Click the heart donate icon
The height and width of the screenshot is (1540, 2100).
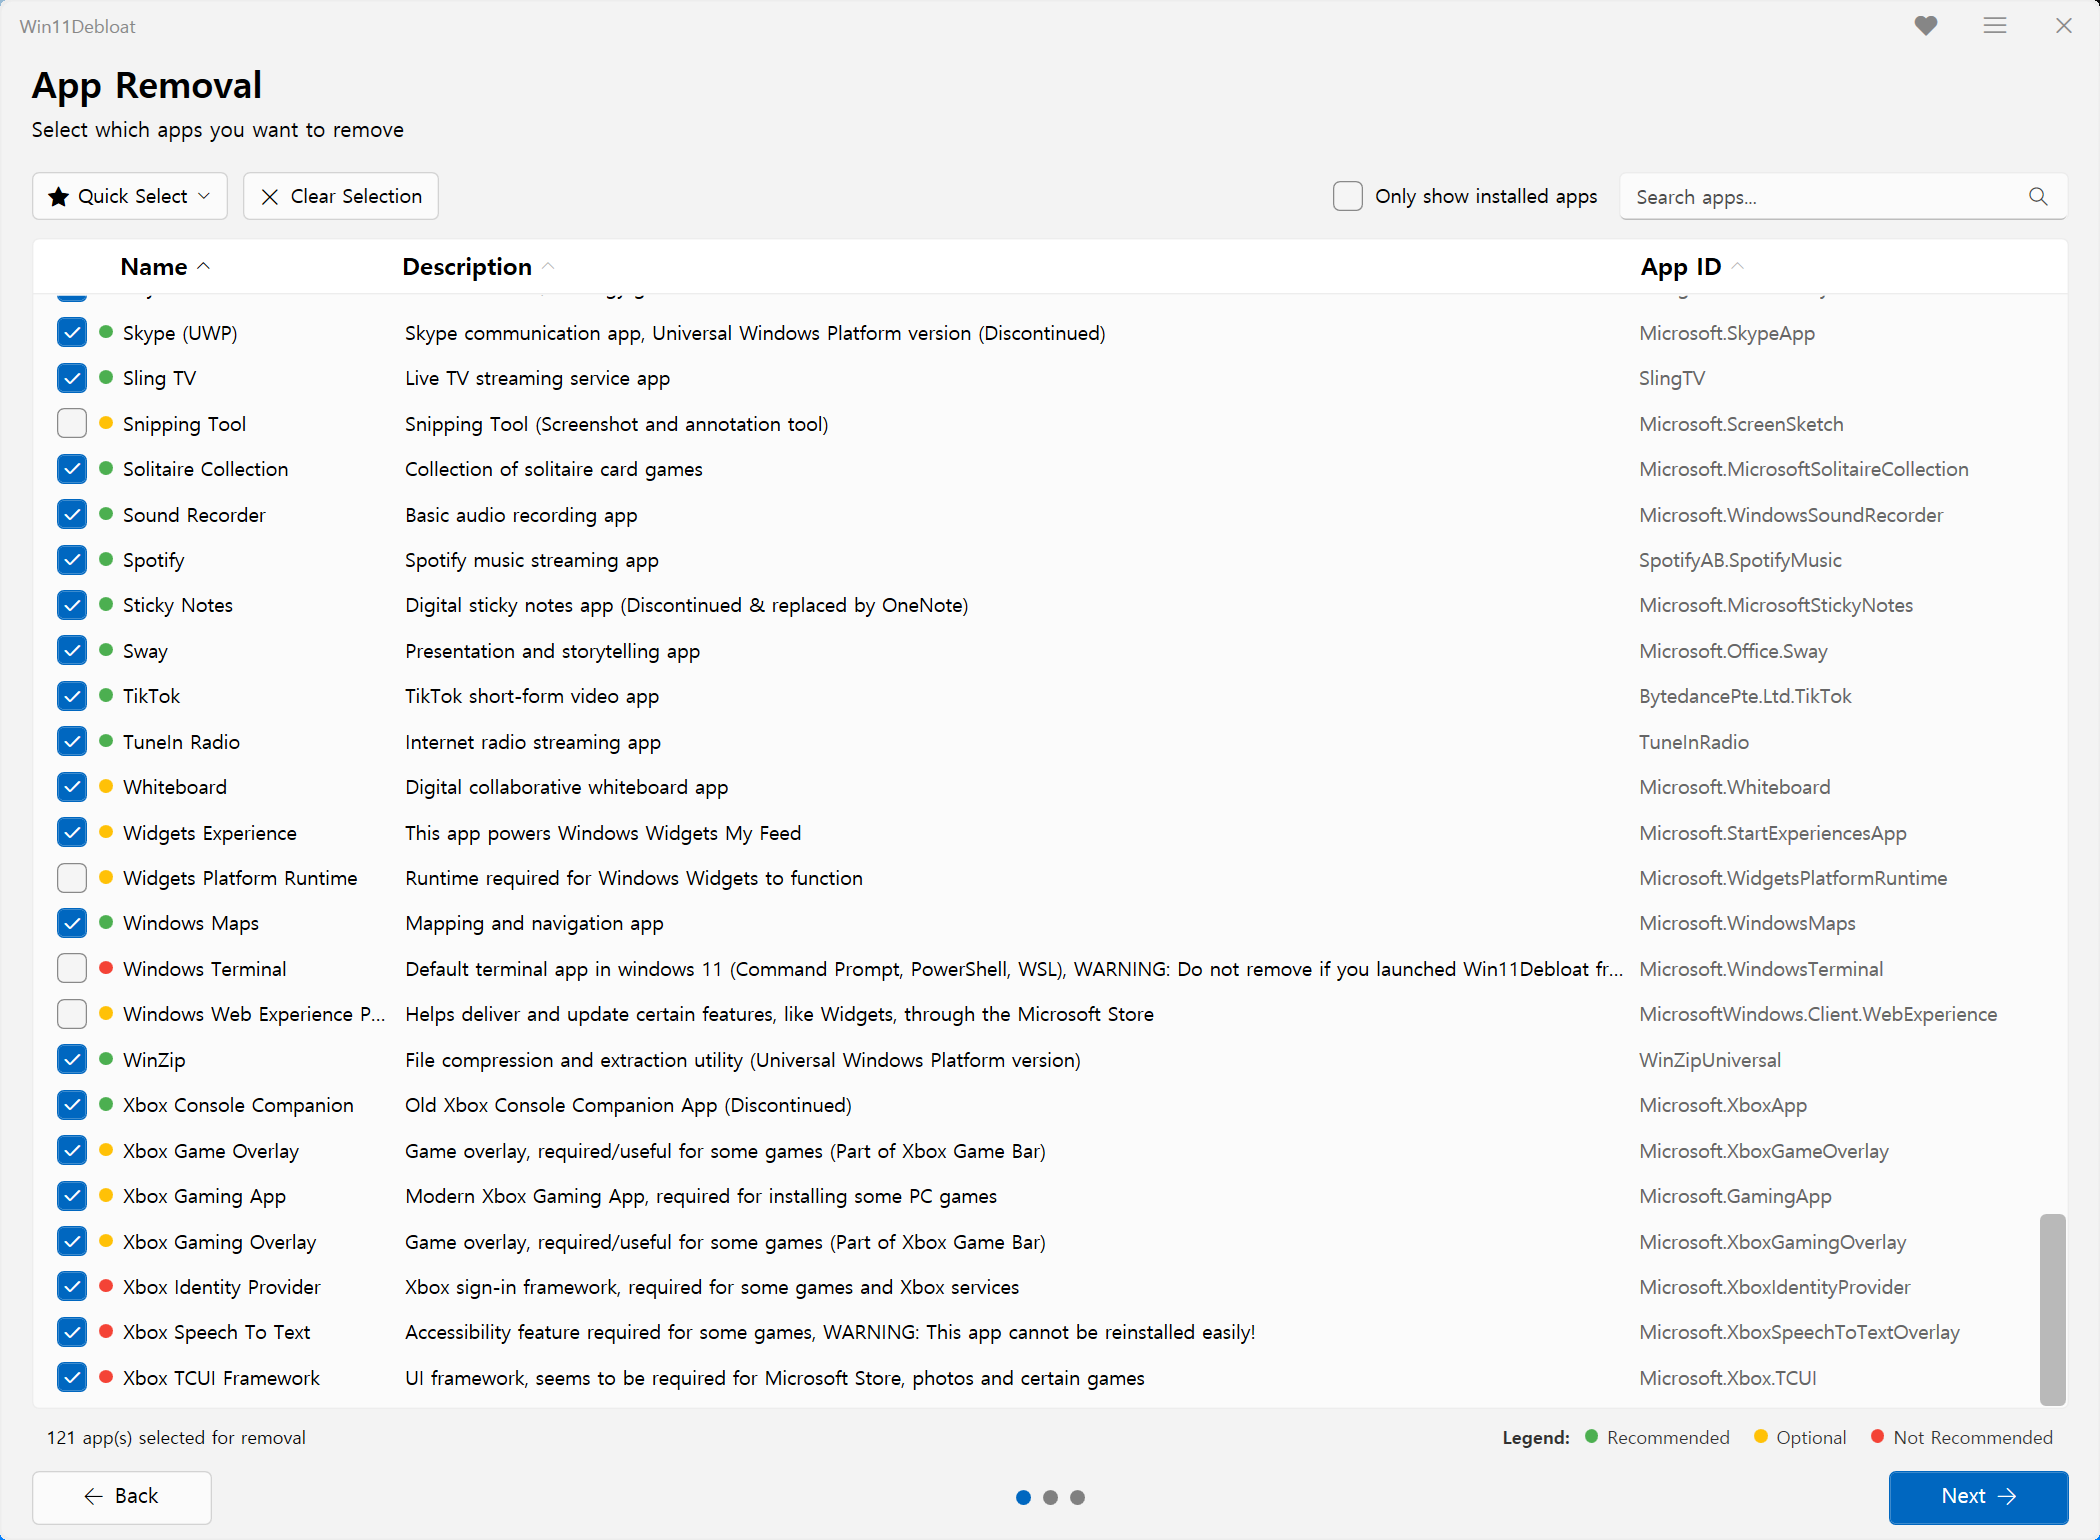click(x=1926, y=26)
